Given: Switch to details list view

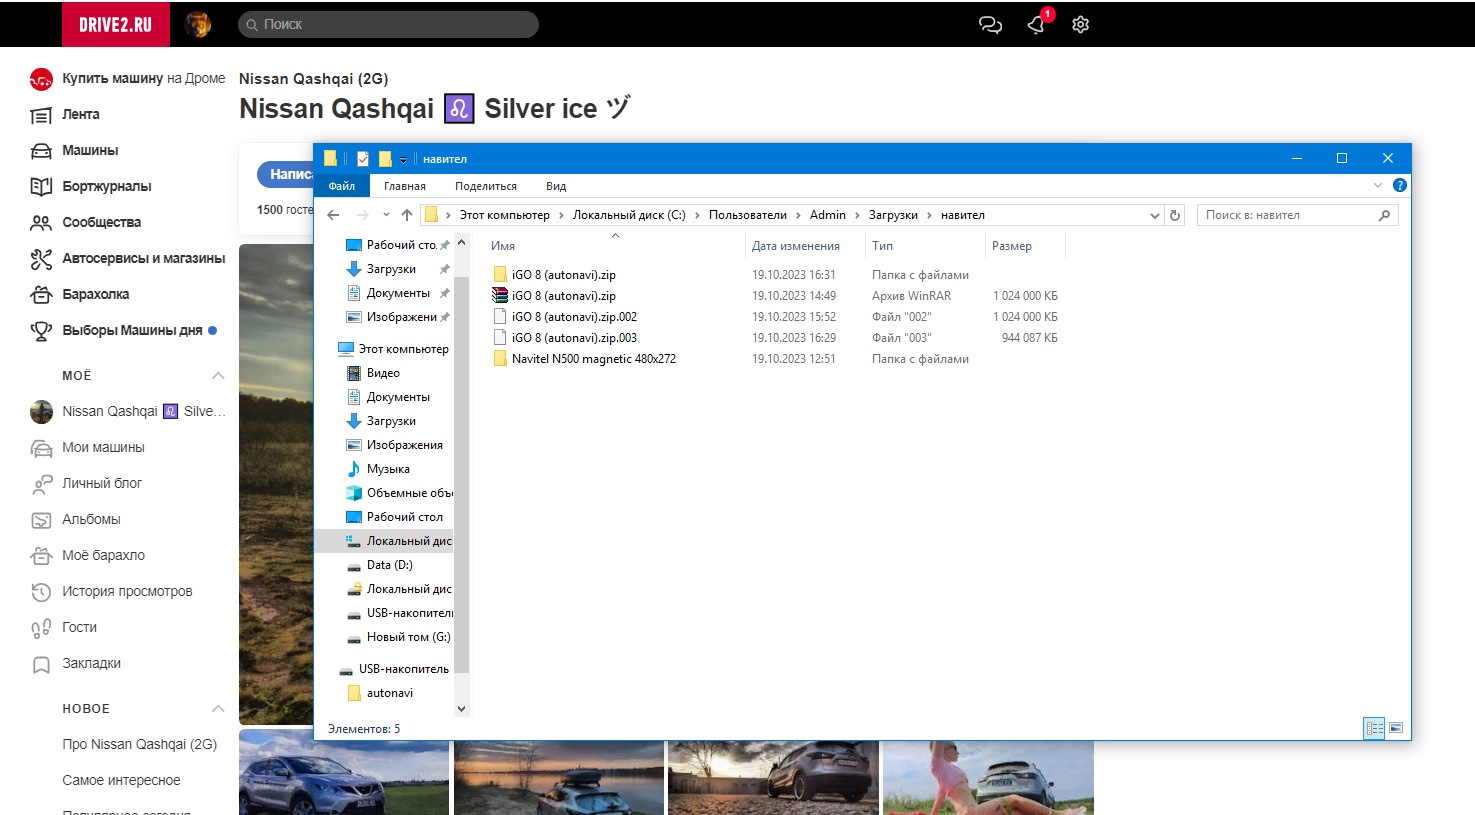Looking at the screenshot, I should (x=1374, y=728).
